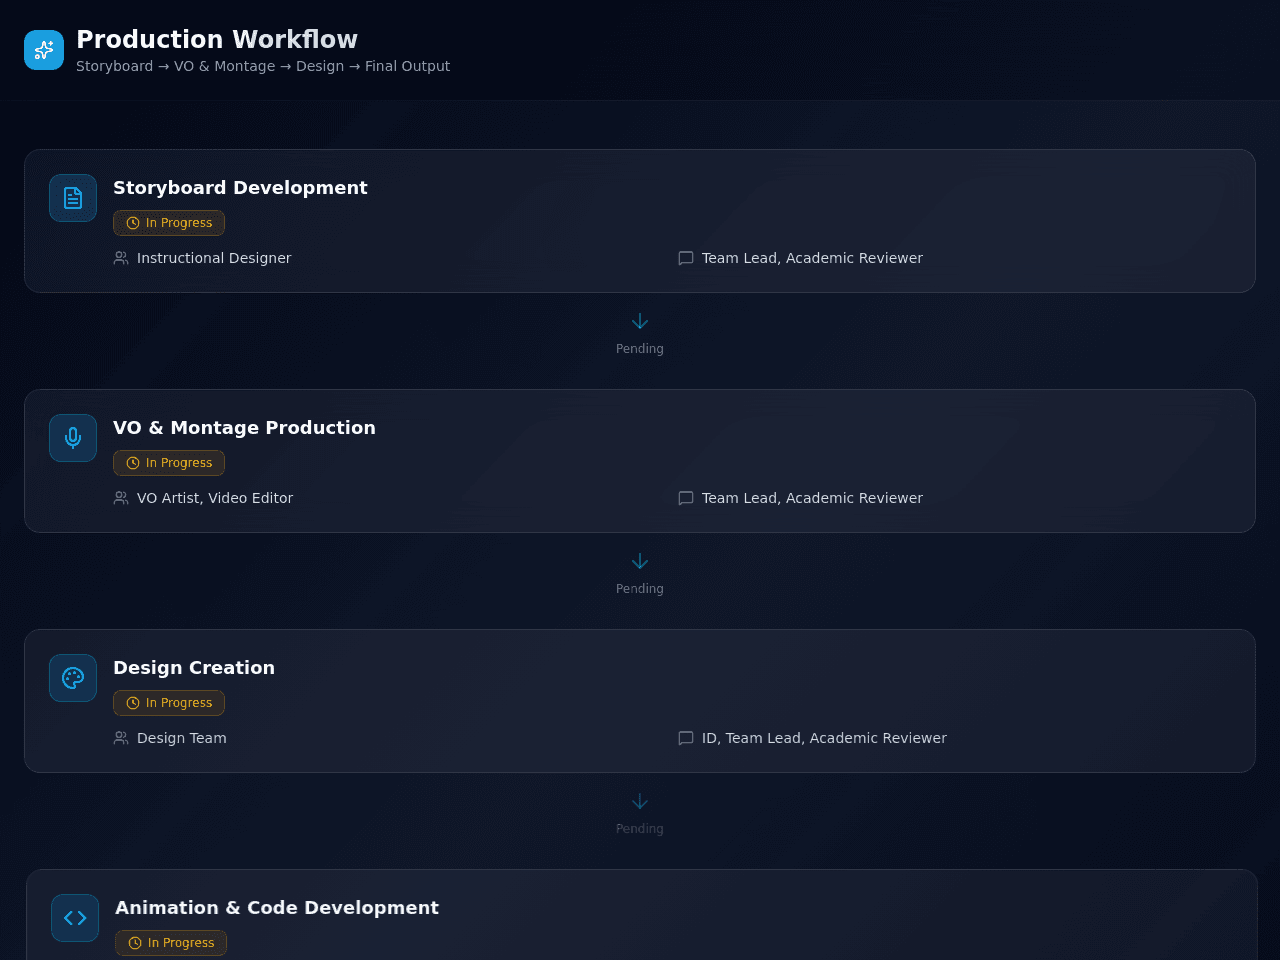Click the down arrow below Design Creation card
Screen dimensions: 1280x960
(640, 801)
